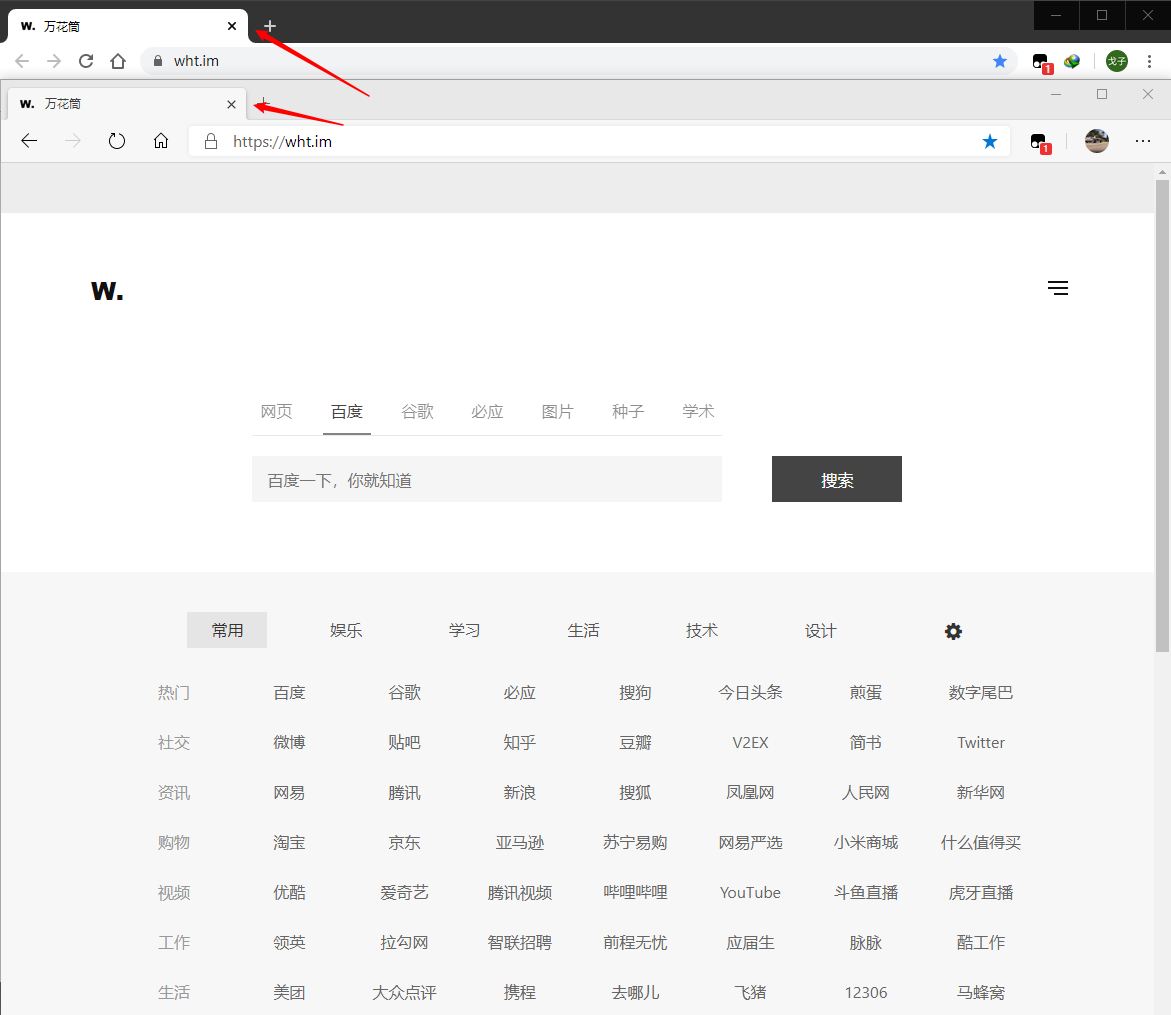The height and width of the screenshot is (1015, 1171).
Task: Select the 技术 category tab
Action: pyautogui.click(x=702, y=630)
